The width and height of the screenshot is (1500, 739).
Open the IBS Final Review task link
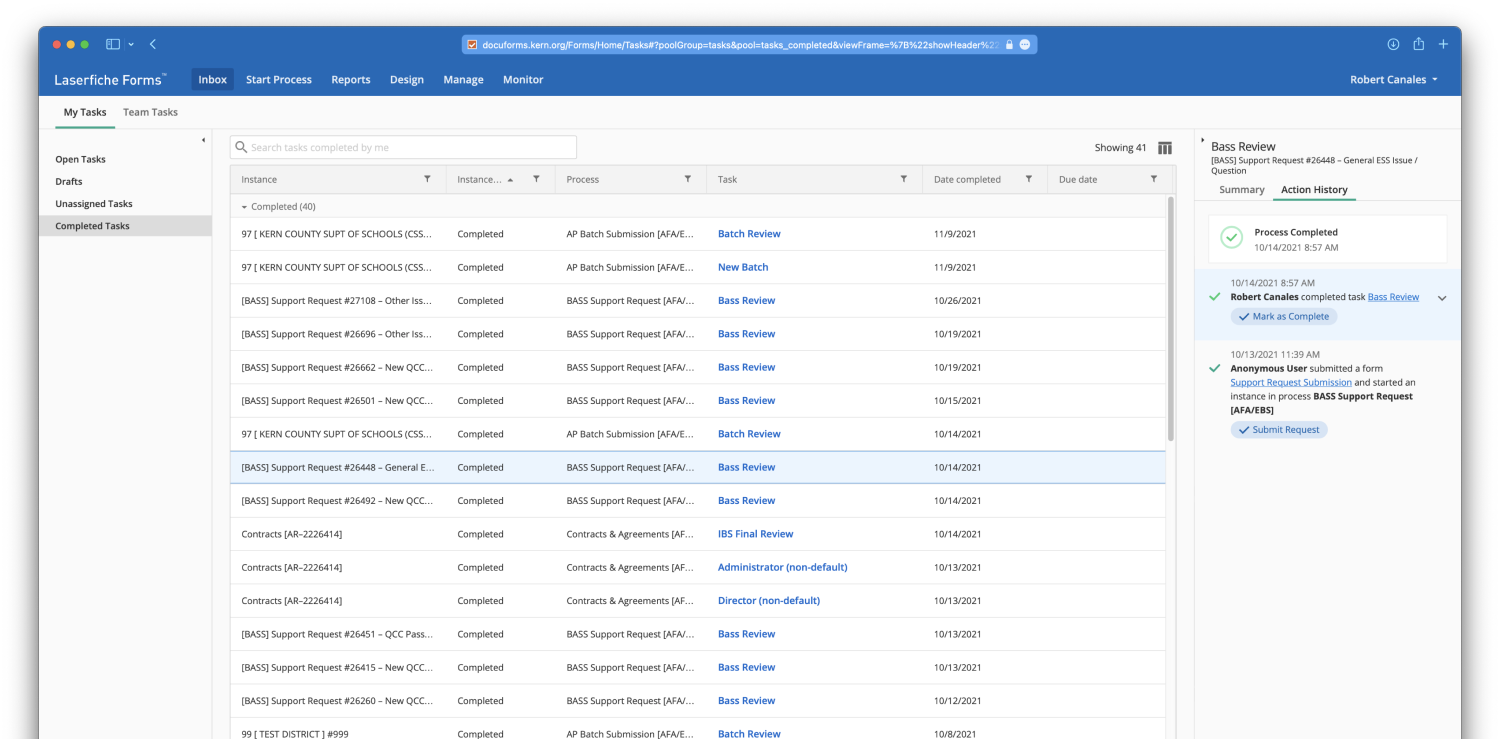point(755,534)
